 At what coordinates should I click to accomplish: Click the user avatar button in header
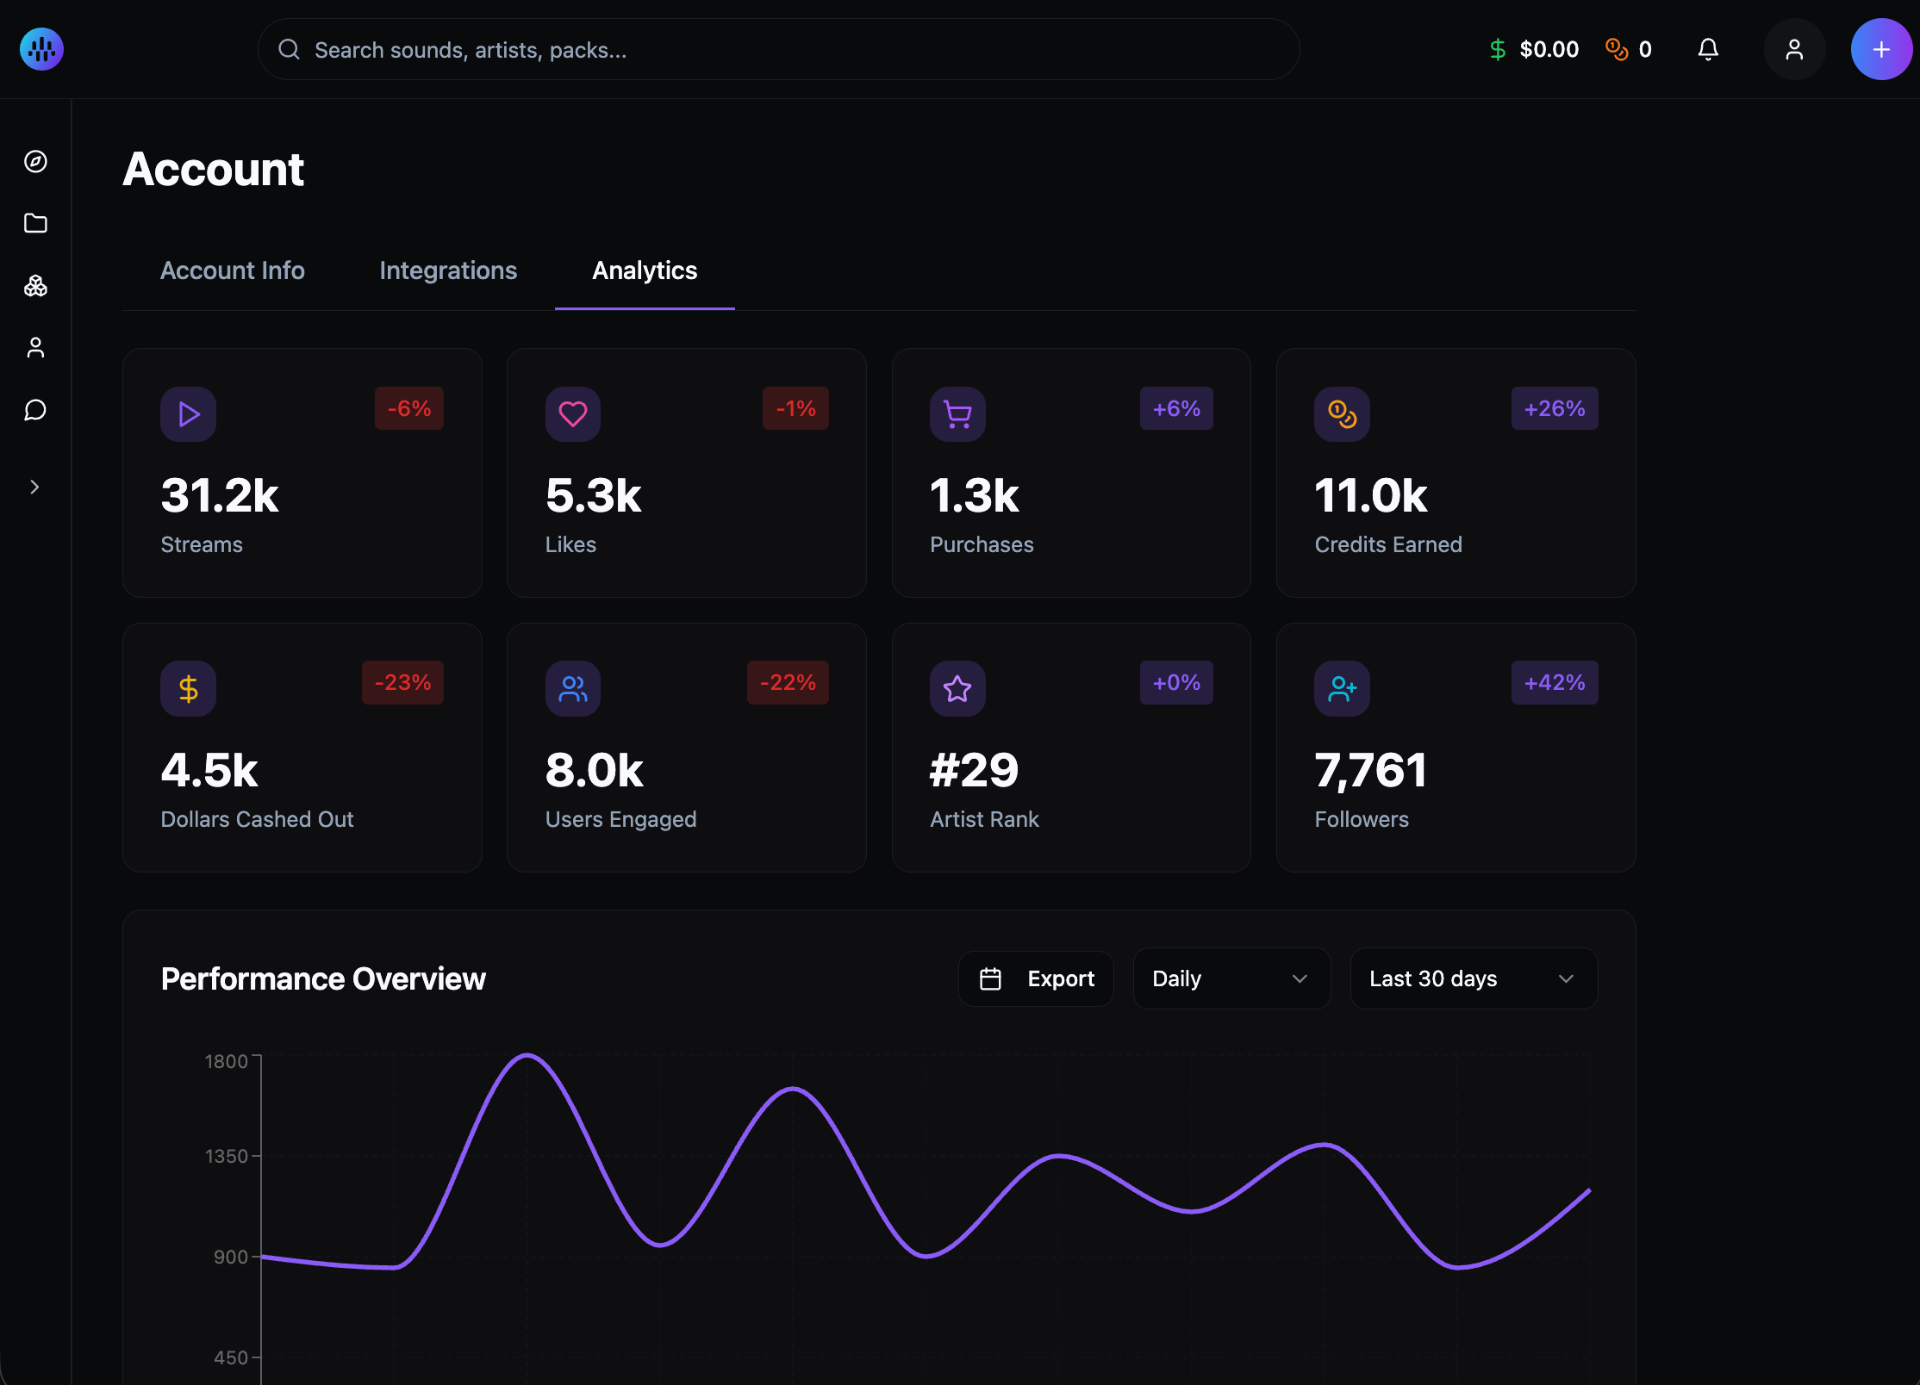tap(1794, 49)
